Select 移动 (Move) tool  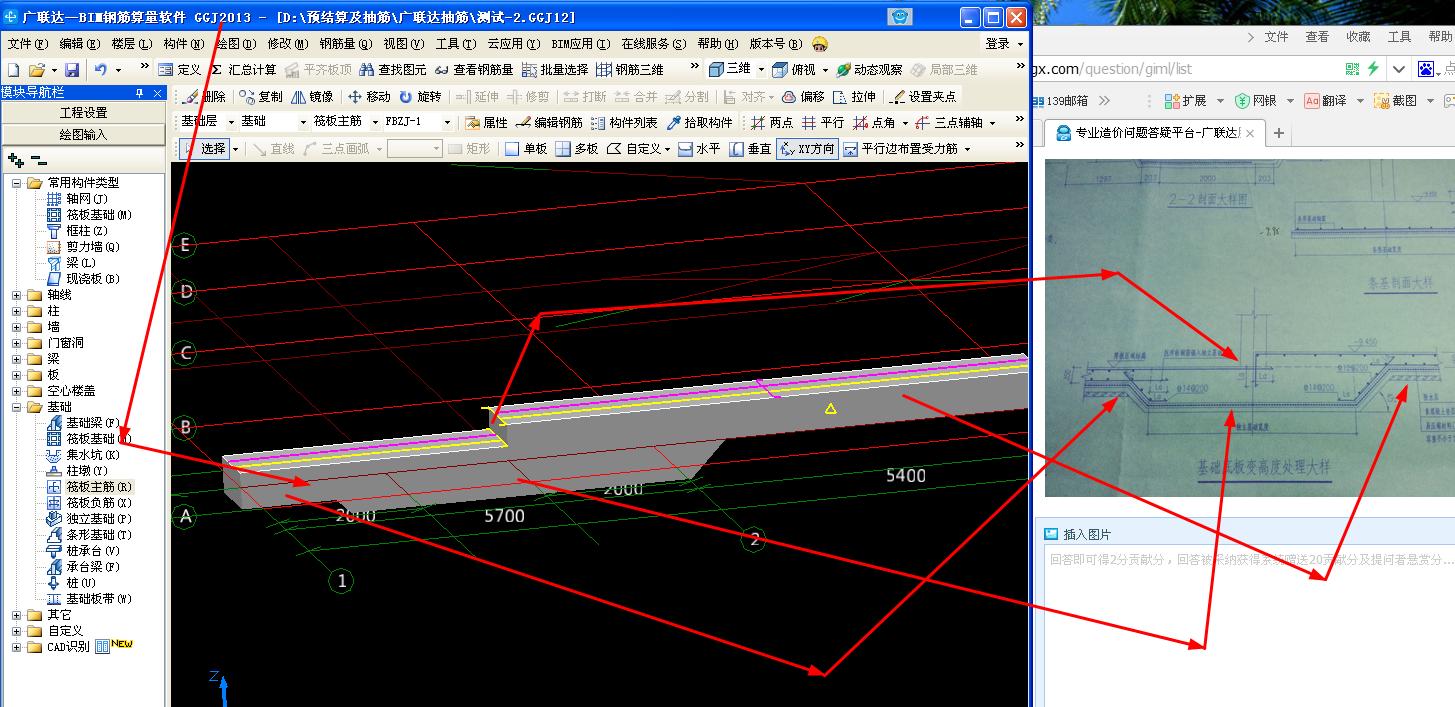[369, 97]
